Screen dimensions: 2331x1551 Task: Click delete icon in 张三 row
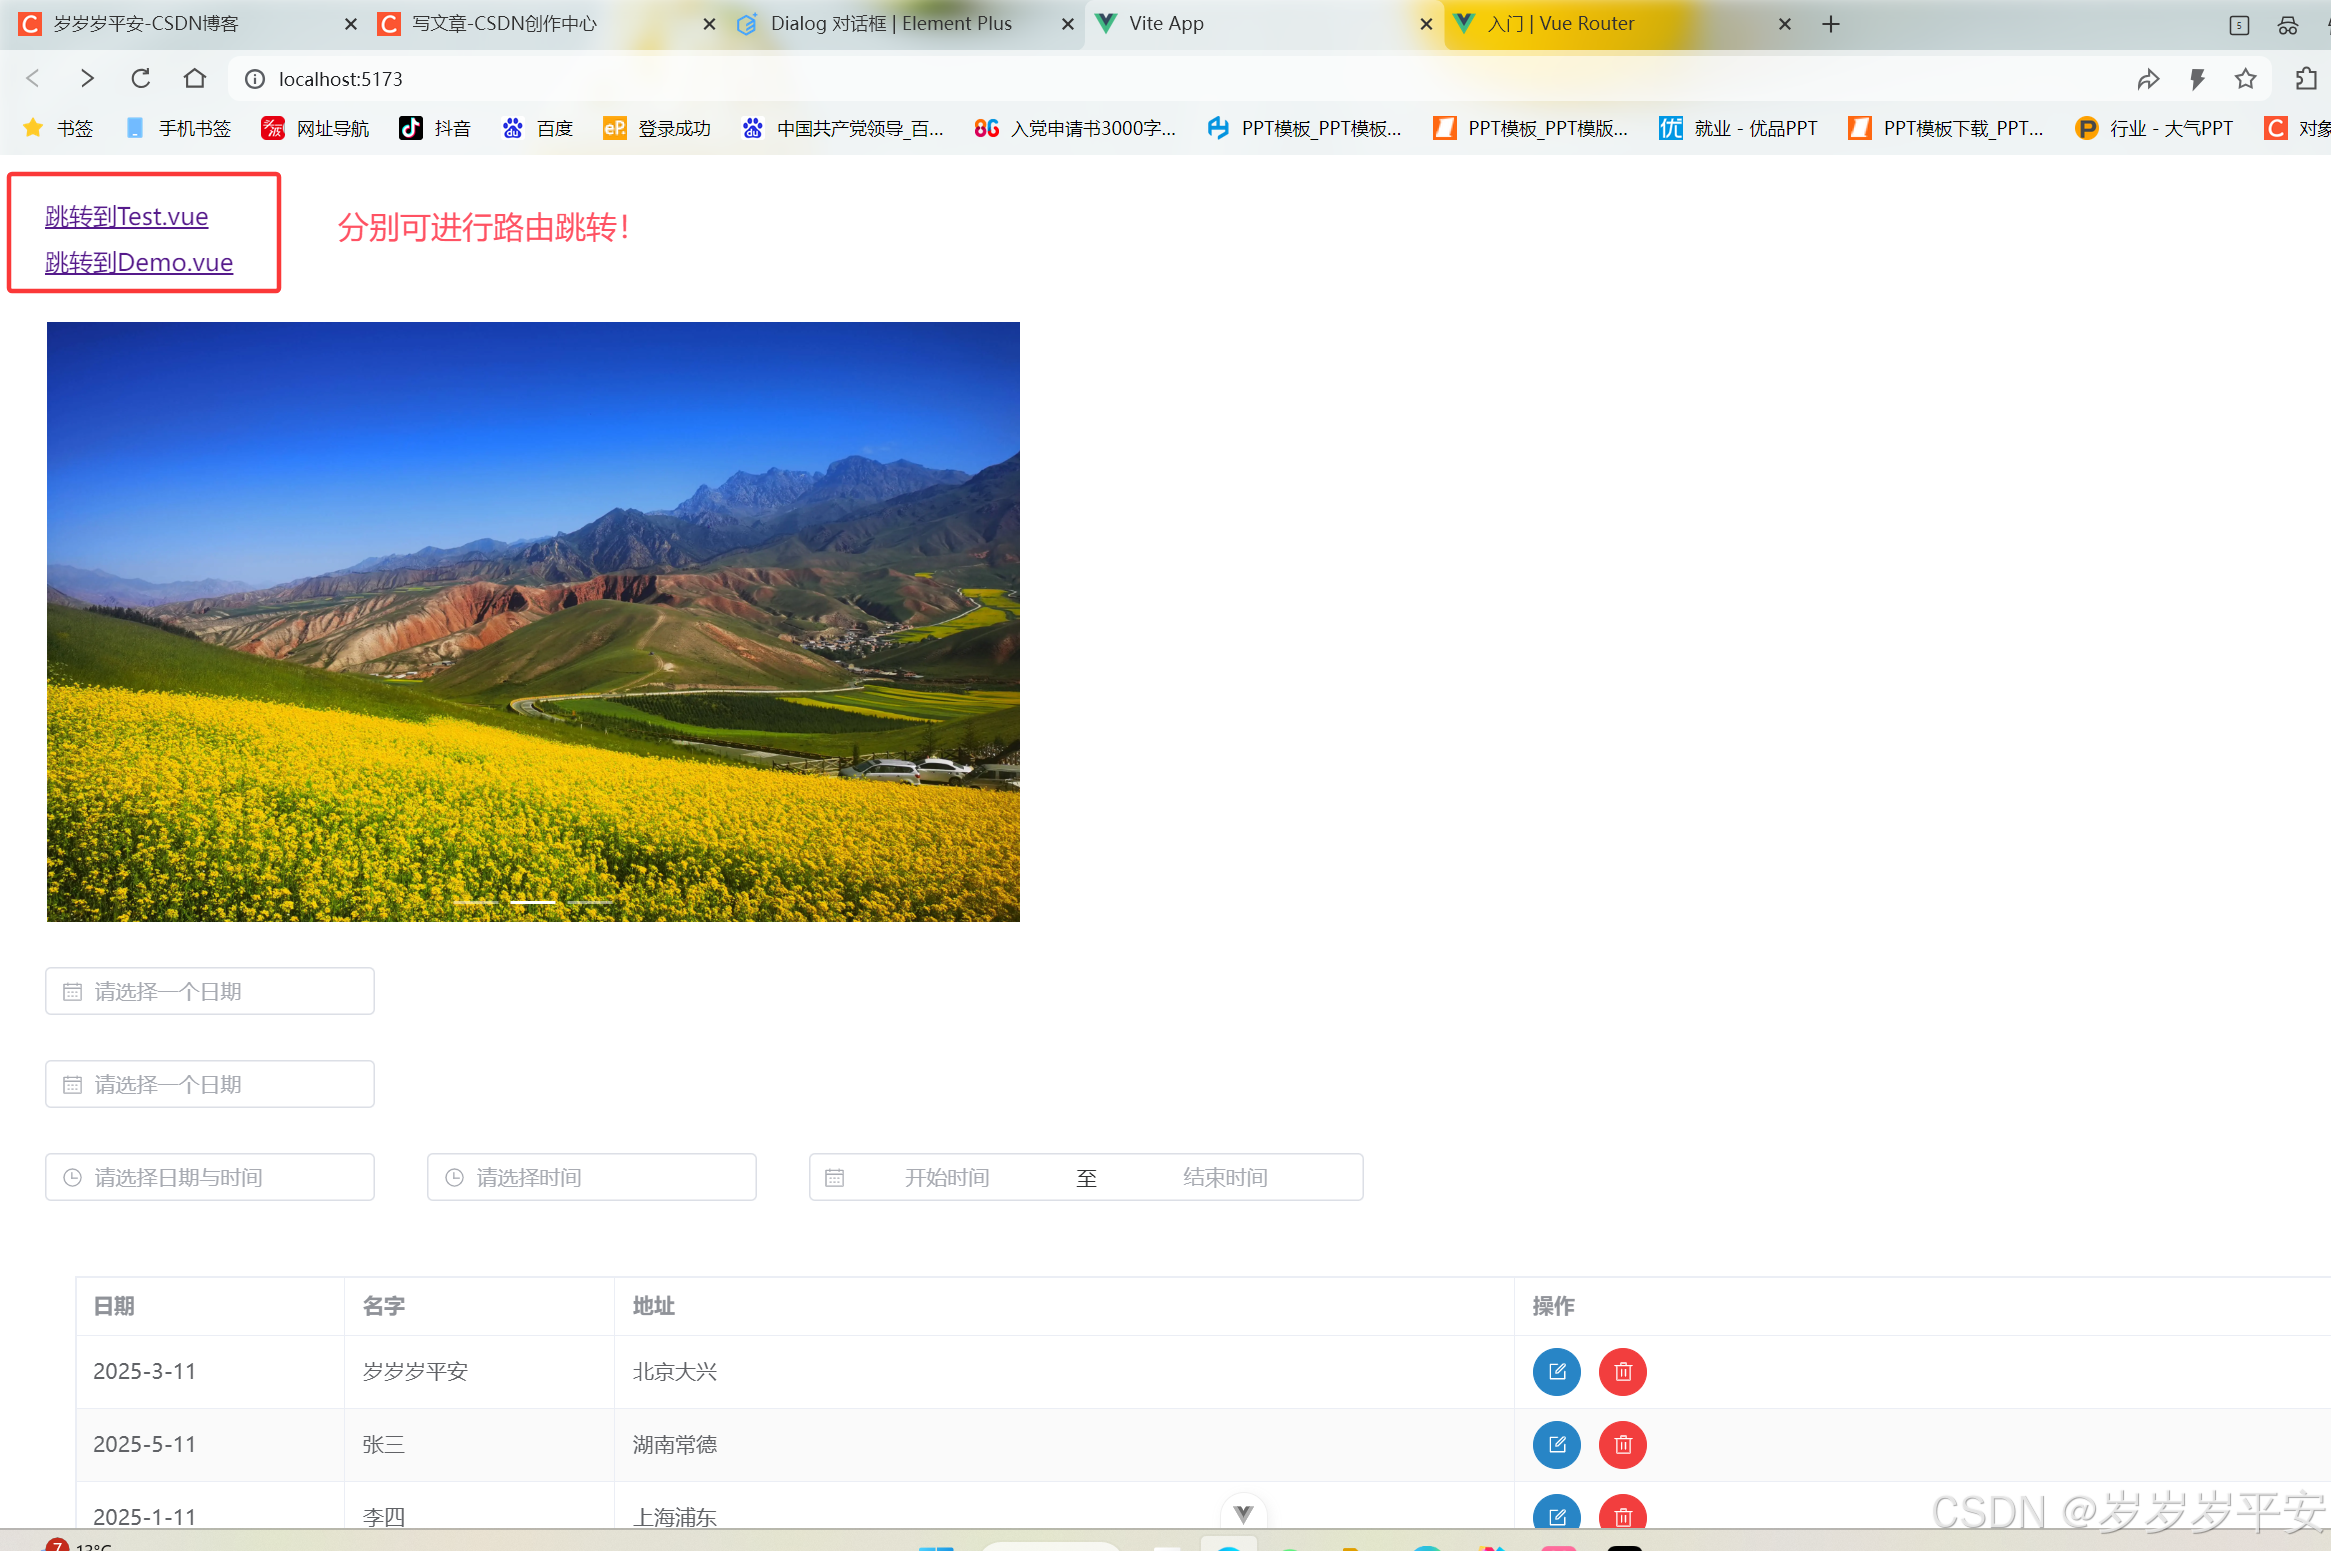[x=1622, y=1444]
